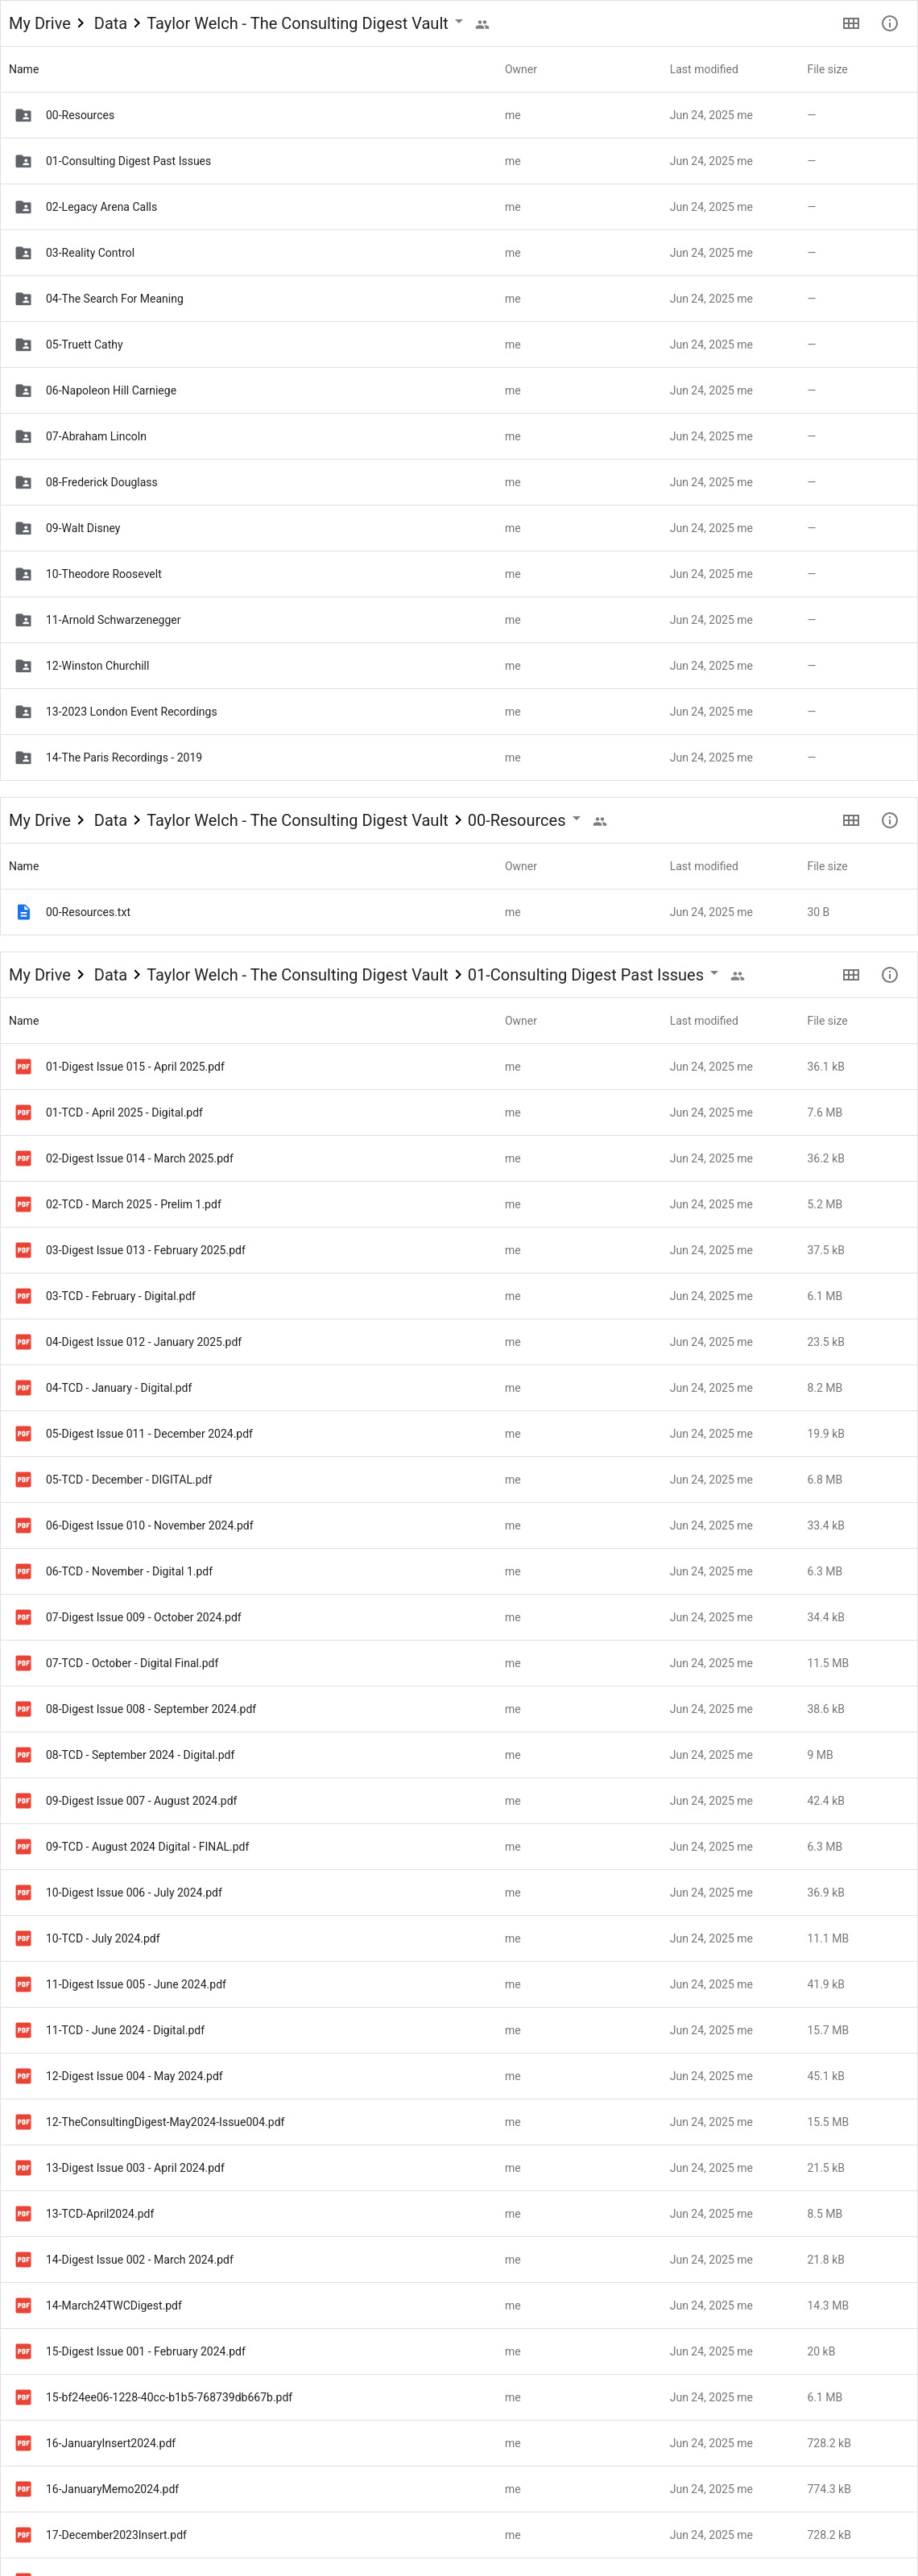Click PDF icon of 02-TCD - March 2025 - Prelim 1.pdf
The image size is (918, 2576).
(23, 1205)
